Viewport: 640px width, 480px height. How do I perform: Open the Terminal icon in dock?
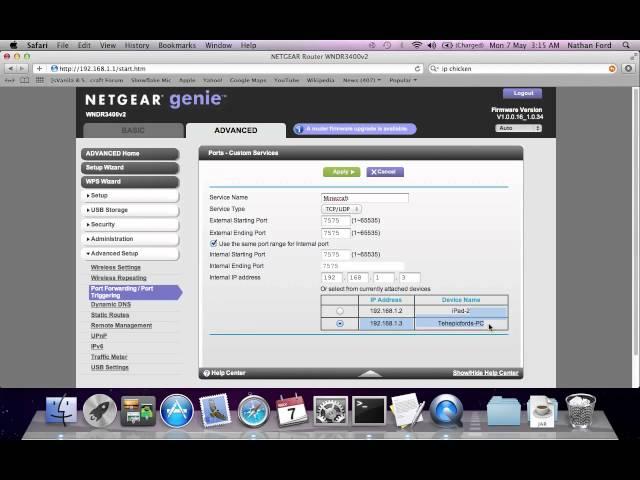coord(369,411)
